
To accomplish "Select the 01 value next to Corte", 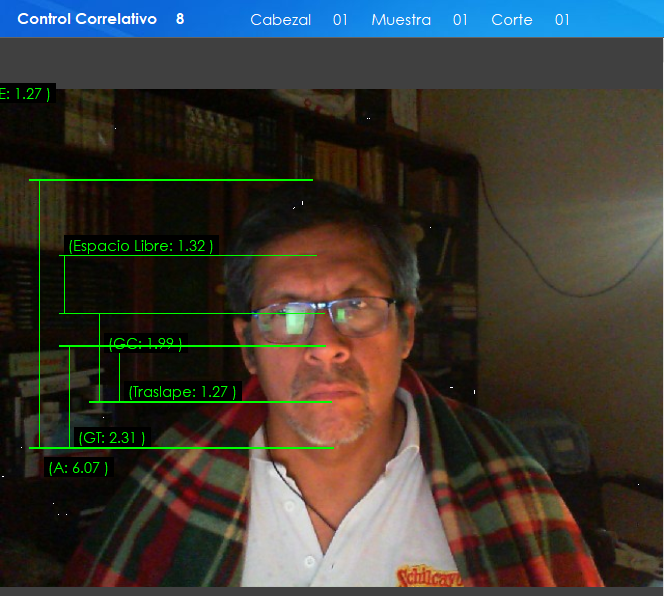I will click(562, 20).
